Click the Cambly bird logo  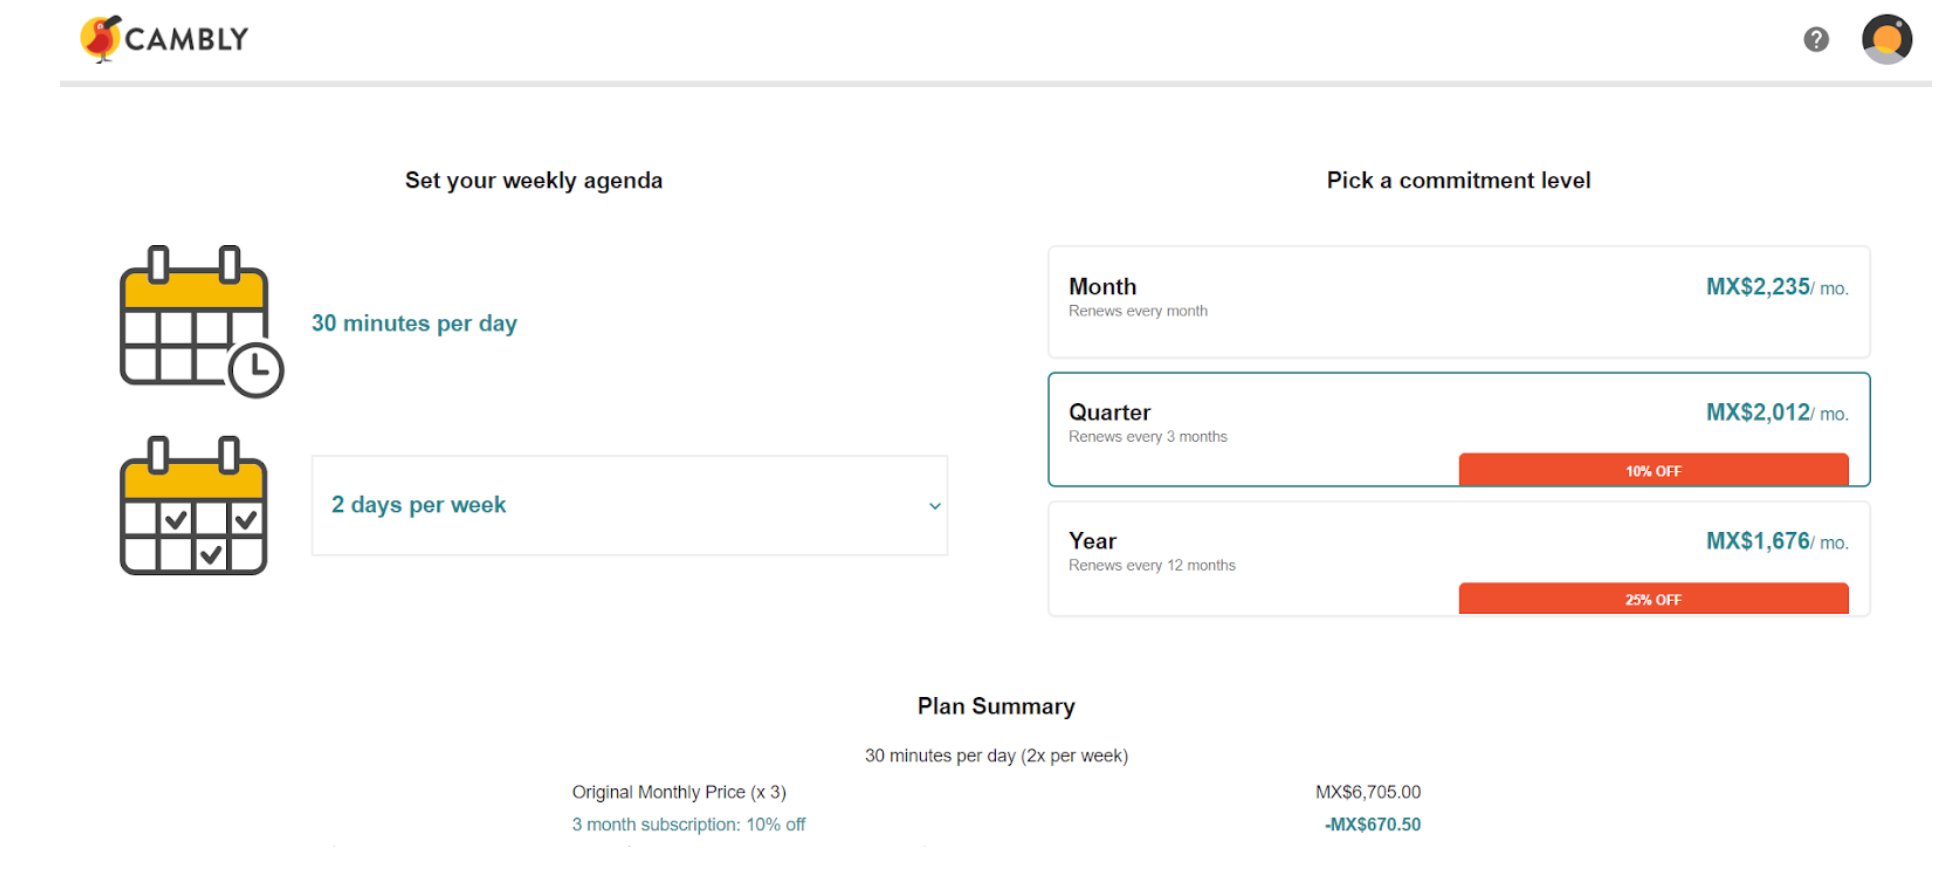[100, 39]
